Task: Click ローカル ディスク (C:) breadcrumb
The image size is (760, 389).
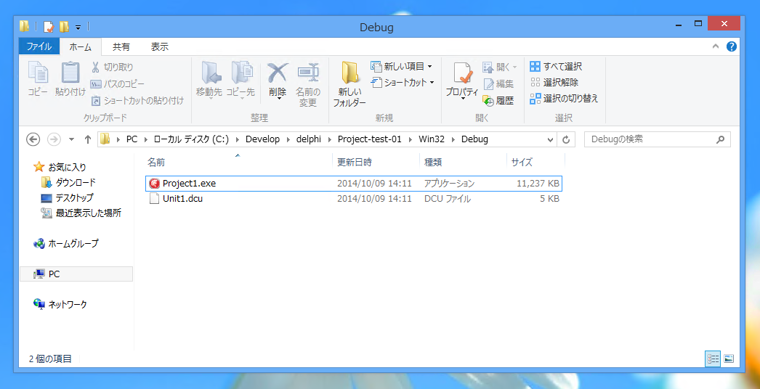Action: 191,140
